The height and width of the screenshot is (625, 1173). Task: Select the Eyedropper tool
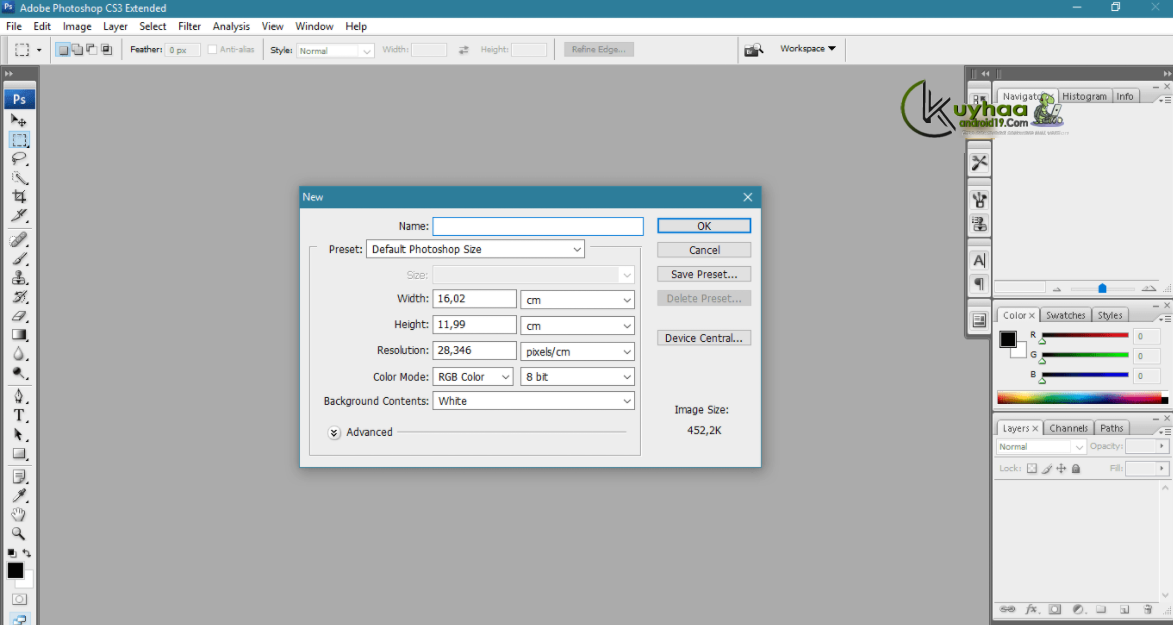(19, 496)
